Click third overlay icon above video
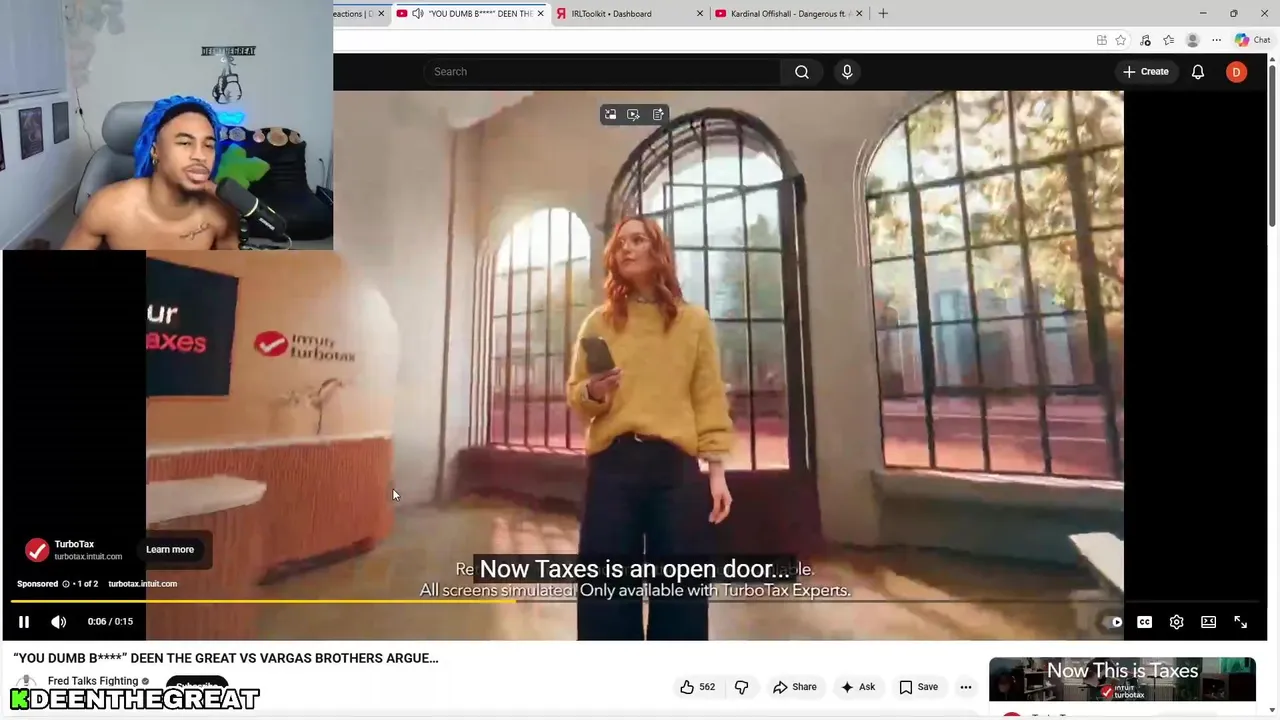 [x=658, y=115]
